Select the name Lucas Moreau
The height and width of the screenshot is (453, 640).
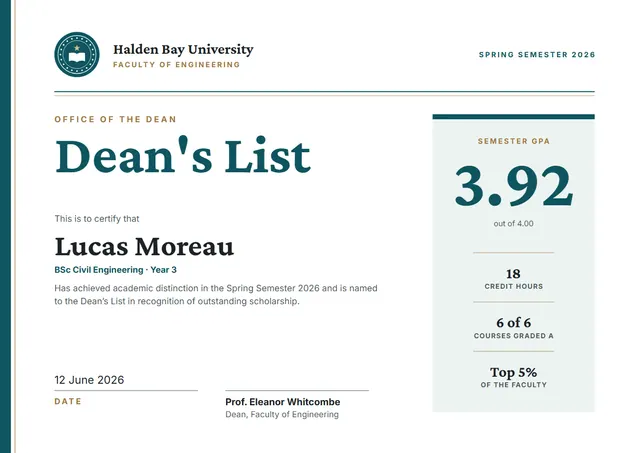144,246
